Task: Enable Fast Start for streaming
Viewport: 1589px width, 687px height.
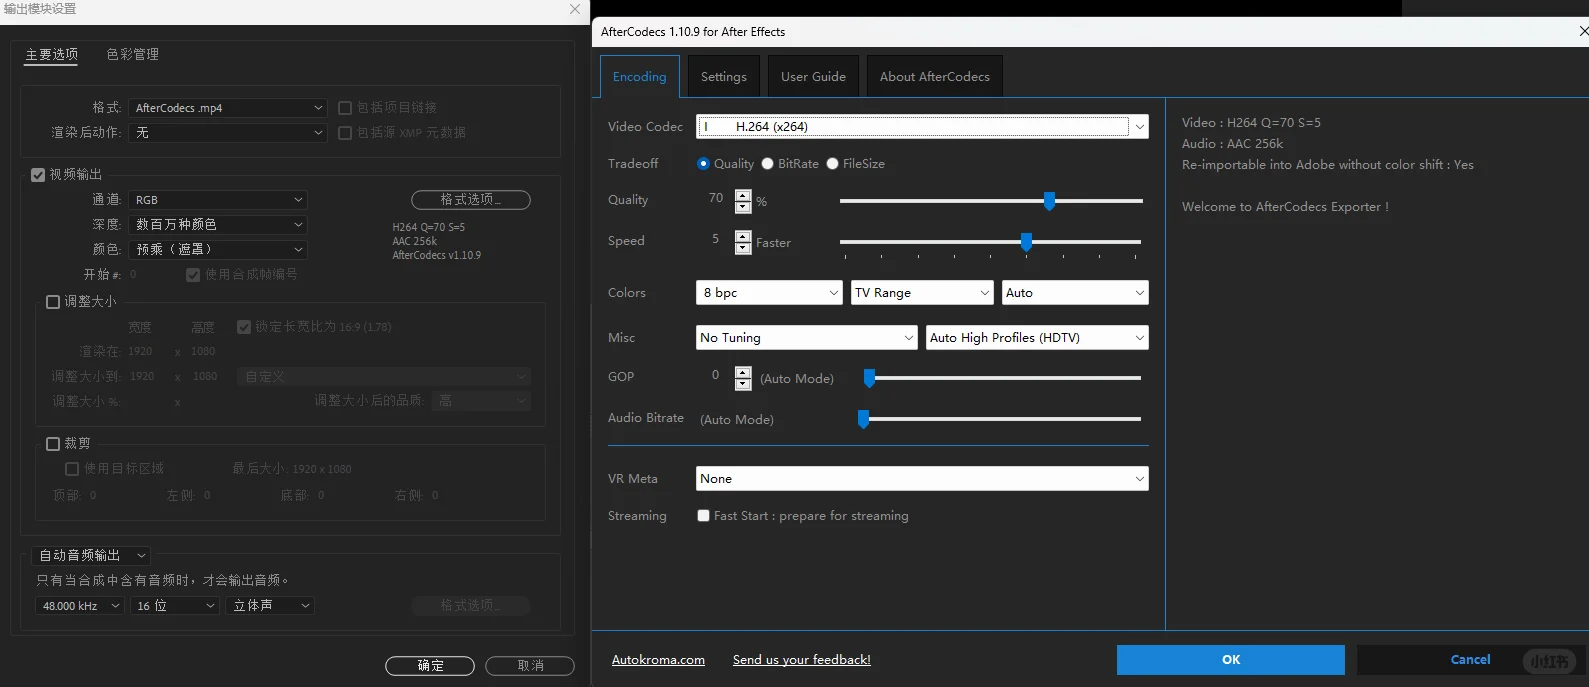Action: (704, 516)
